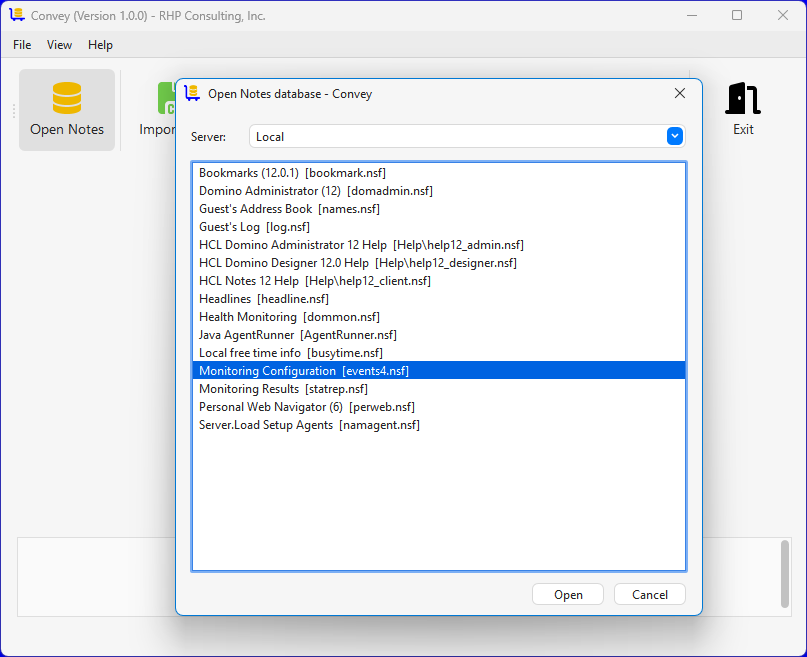Close the Open Notes database dialog
The image size is (807, 657).
pos(679,93)
